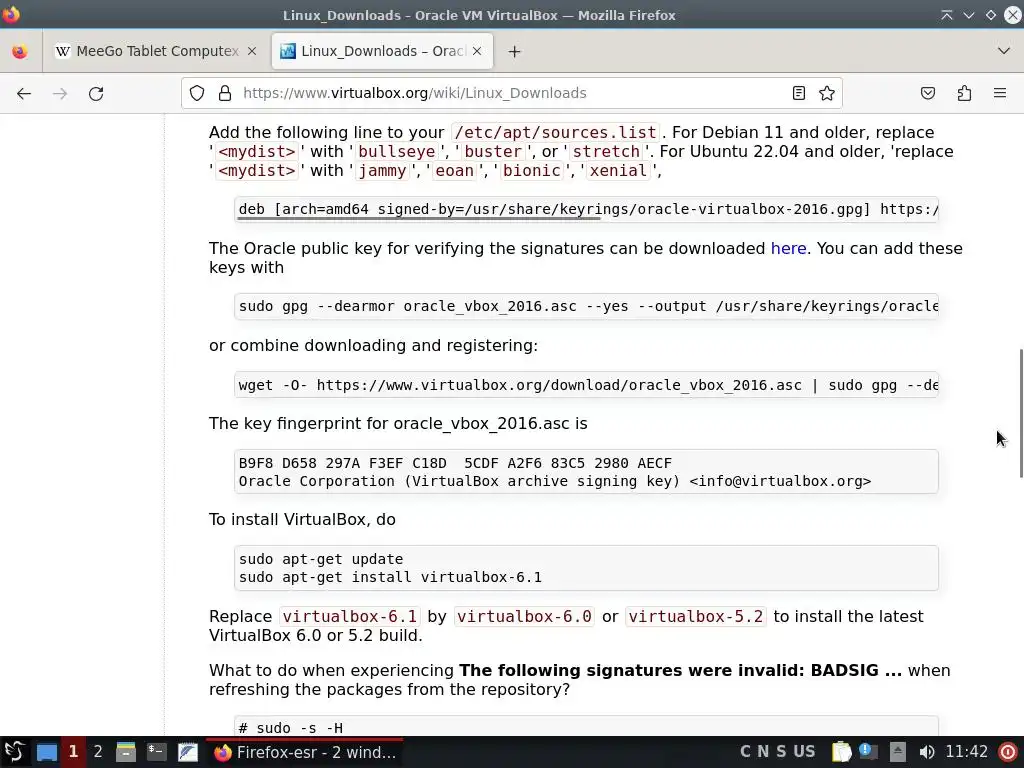Reload the current page
The width and height of the screenshot is (1024, 768).
tap(96, 93)
